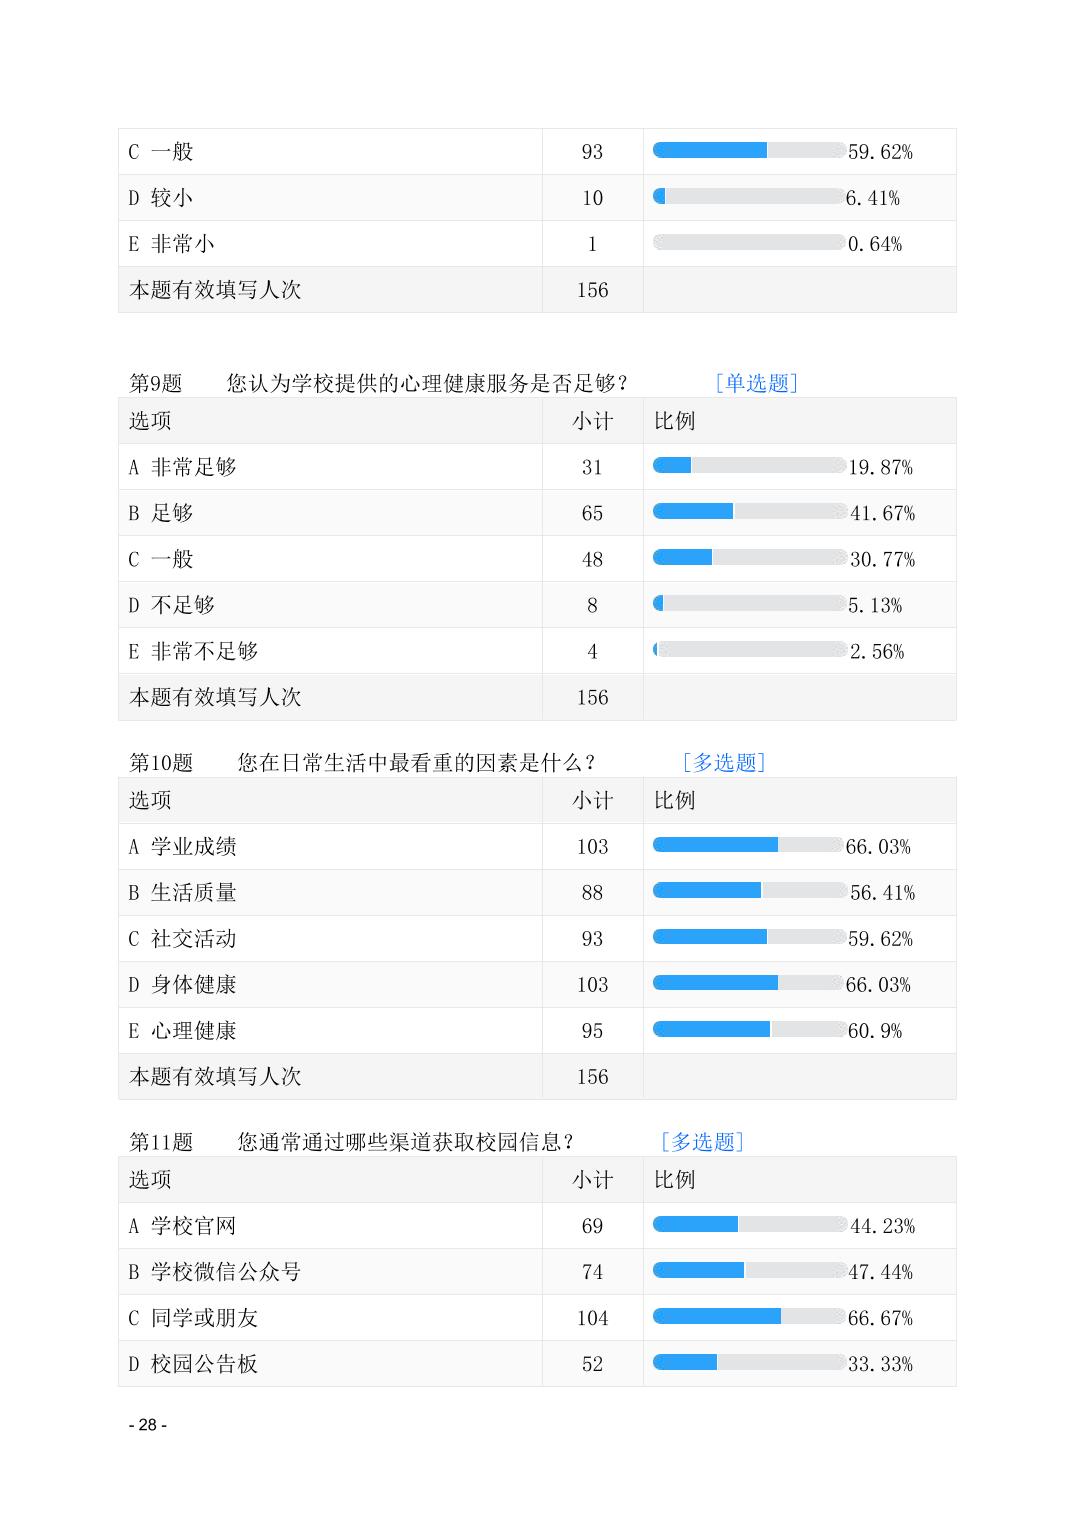The image size is (1074, 1520).
Task: Click the 多选题 tag of question 10
Action: [724, 763]
